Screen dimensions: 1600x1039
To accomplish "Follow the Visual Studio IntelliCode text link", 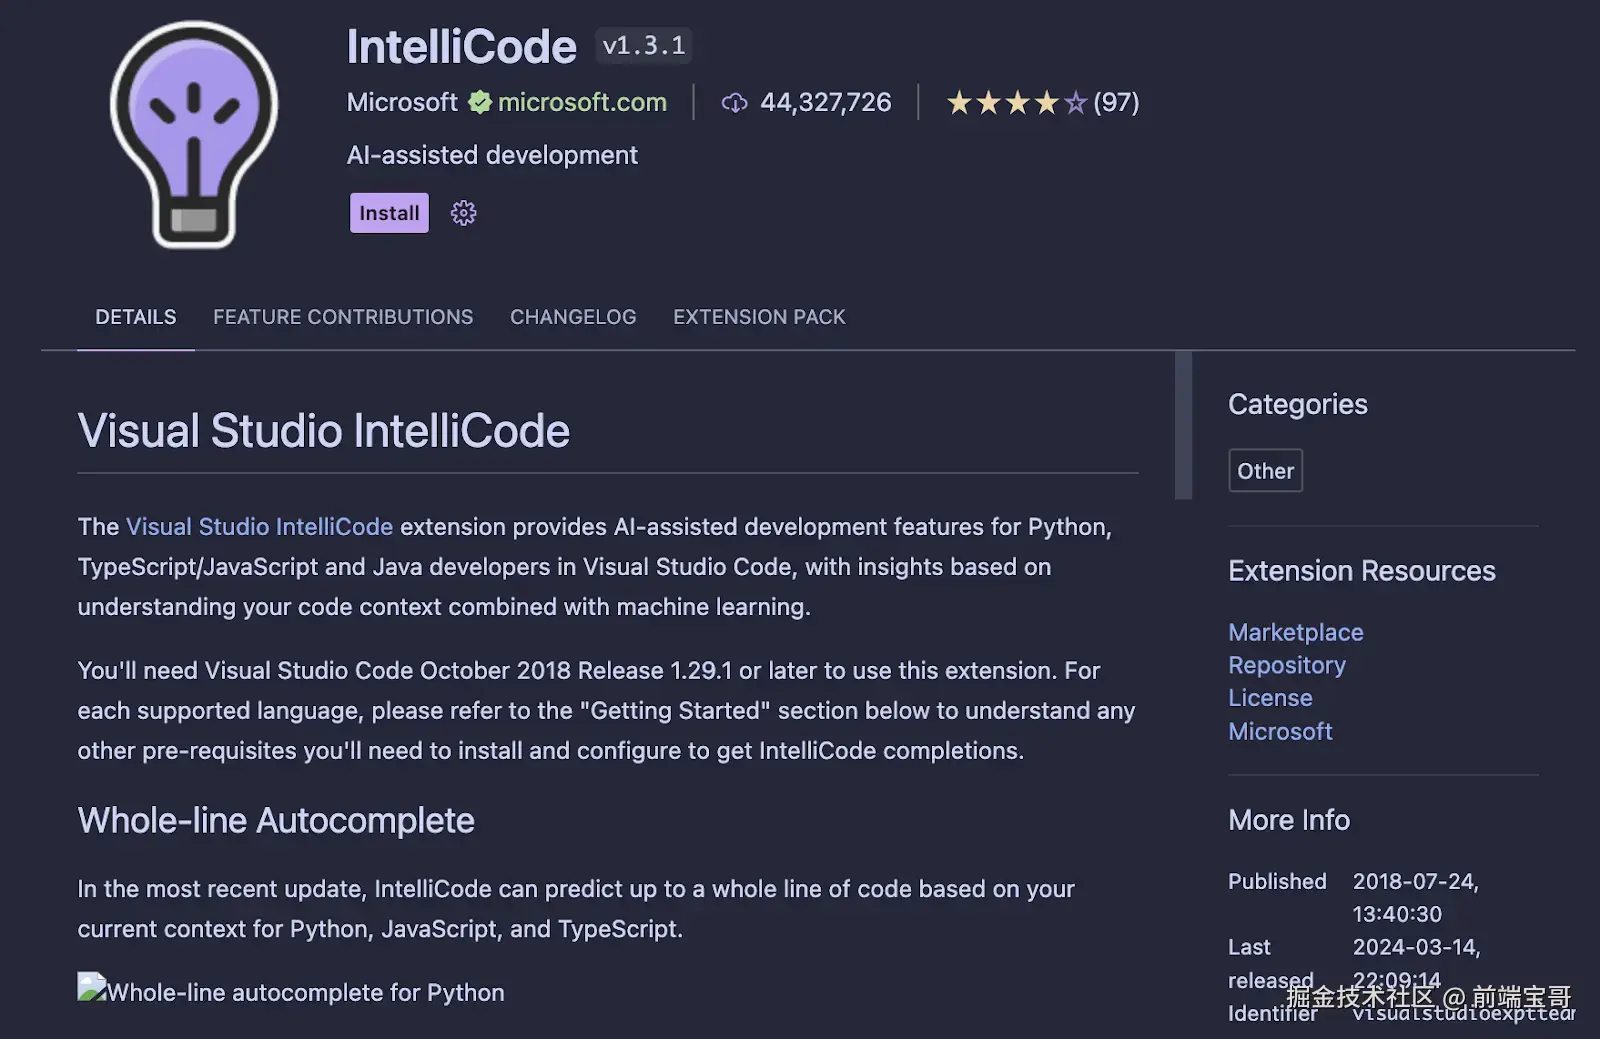I will click(259, 527).
